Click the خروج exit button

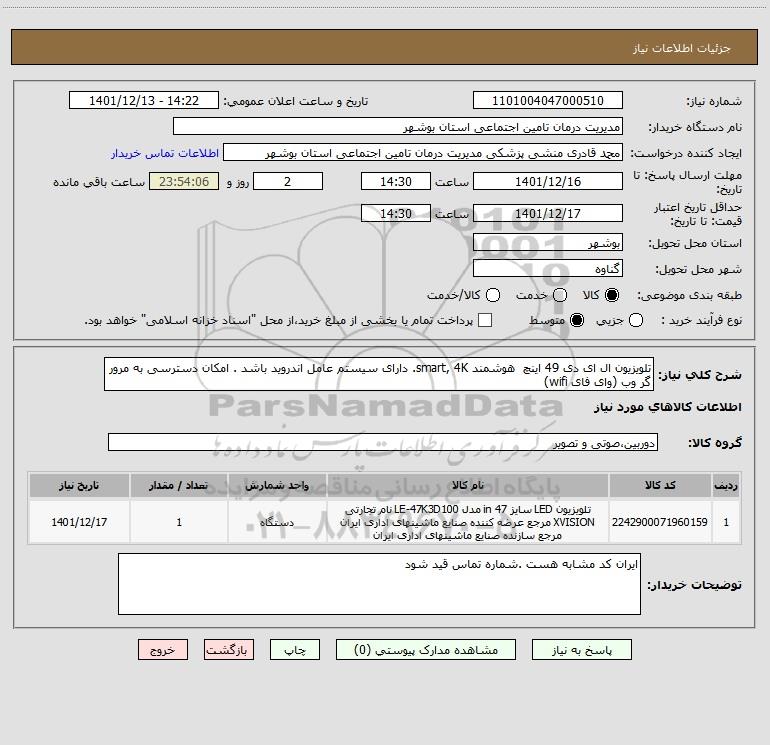point(163,650)
